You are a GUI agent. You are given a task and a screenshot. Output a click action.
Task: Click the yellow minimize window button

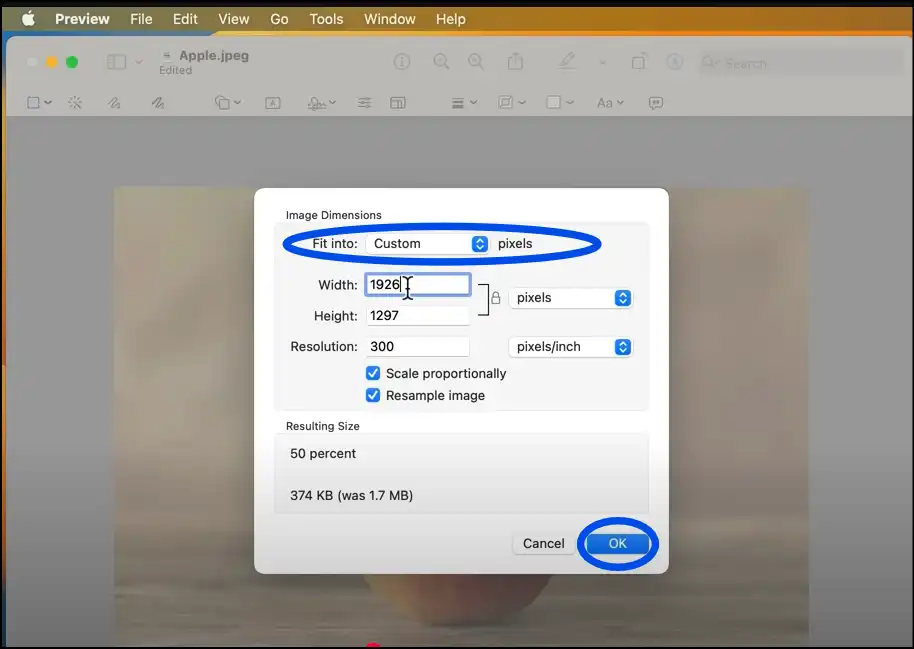[52, 62]
